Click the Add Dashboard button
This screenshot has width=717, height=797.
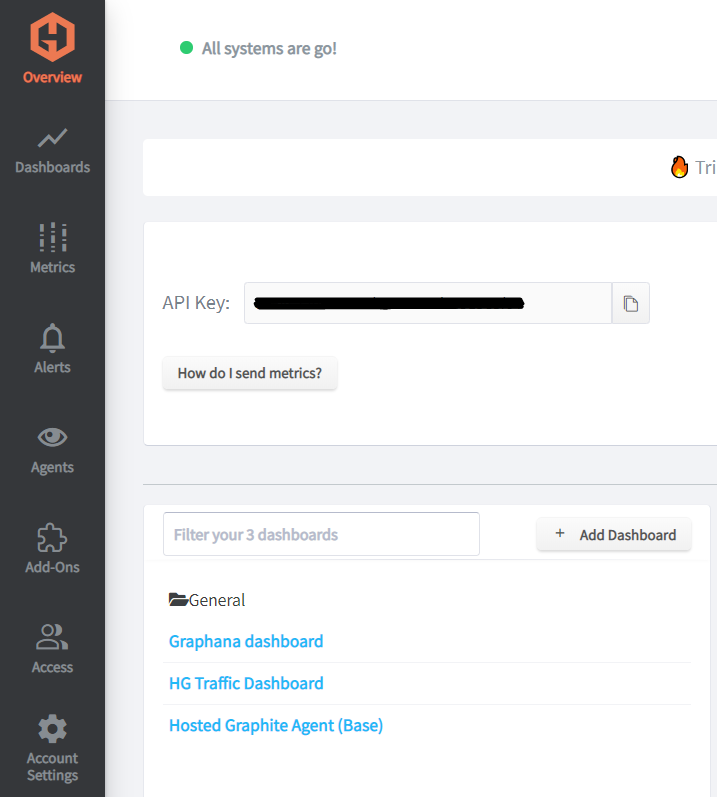click(614, 535)
